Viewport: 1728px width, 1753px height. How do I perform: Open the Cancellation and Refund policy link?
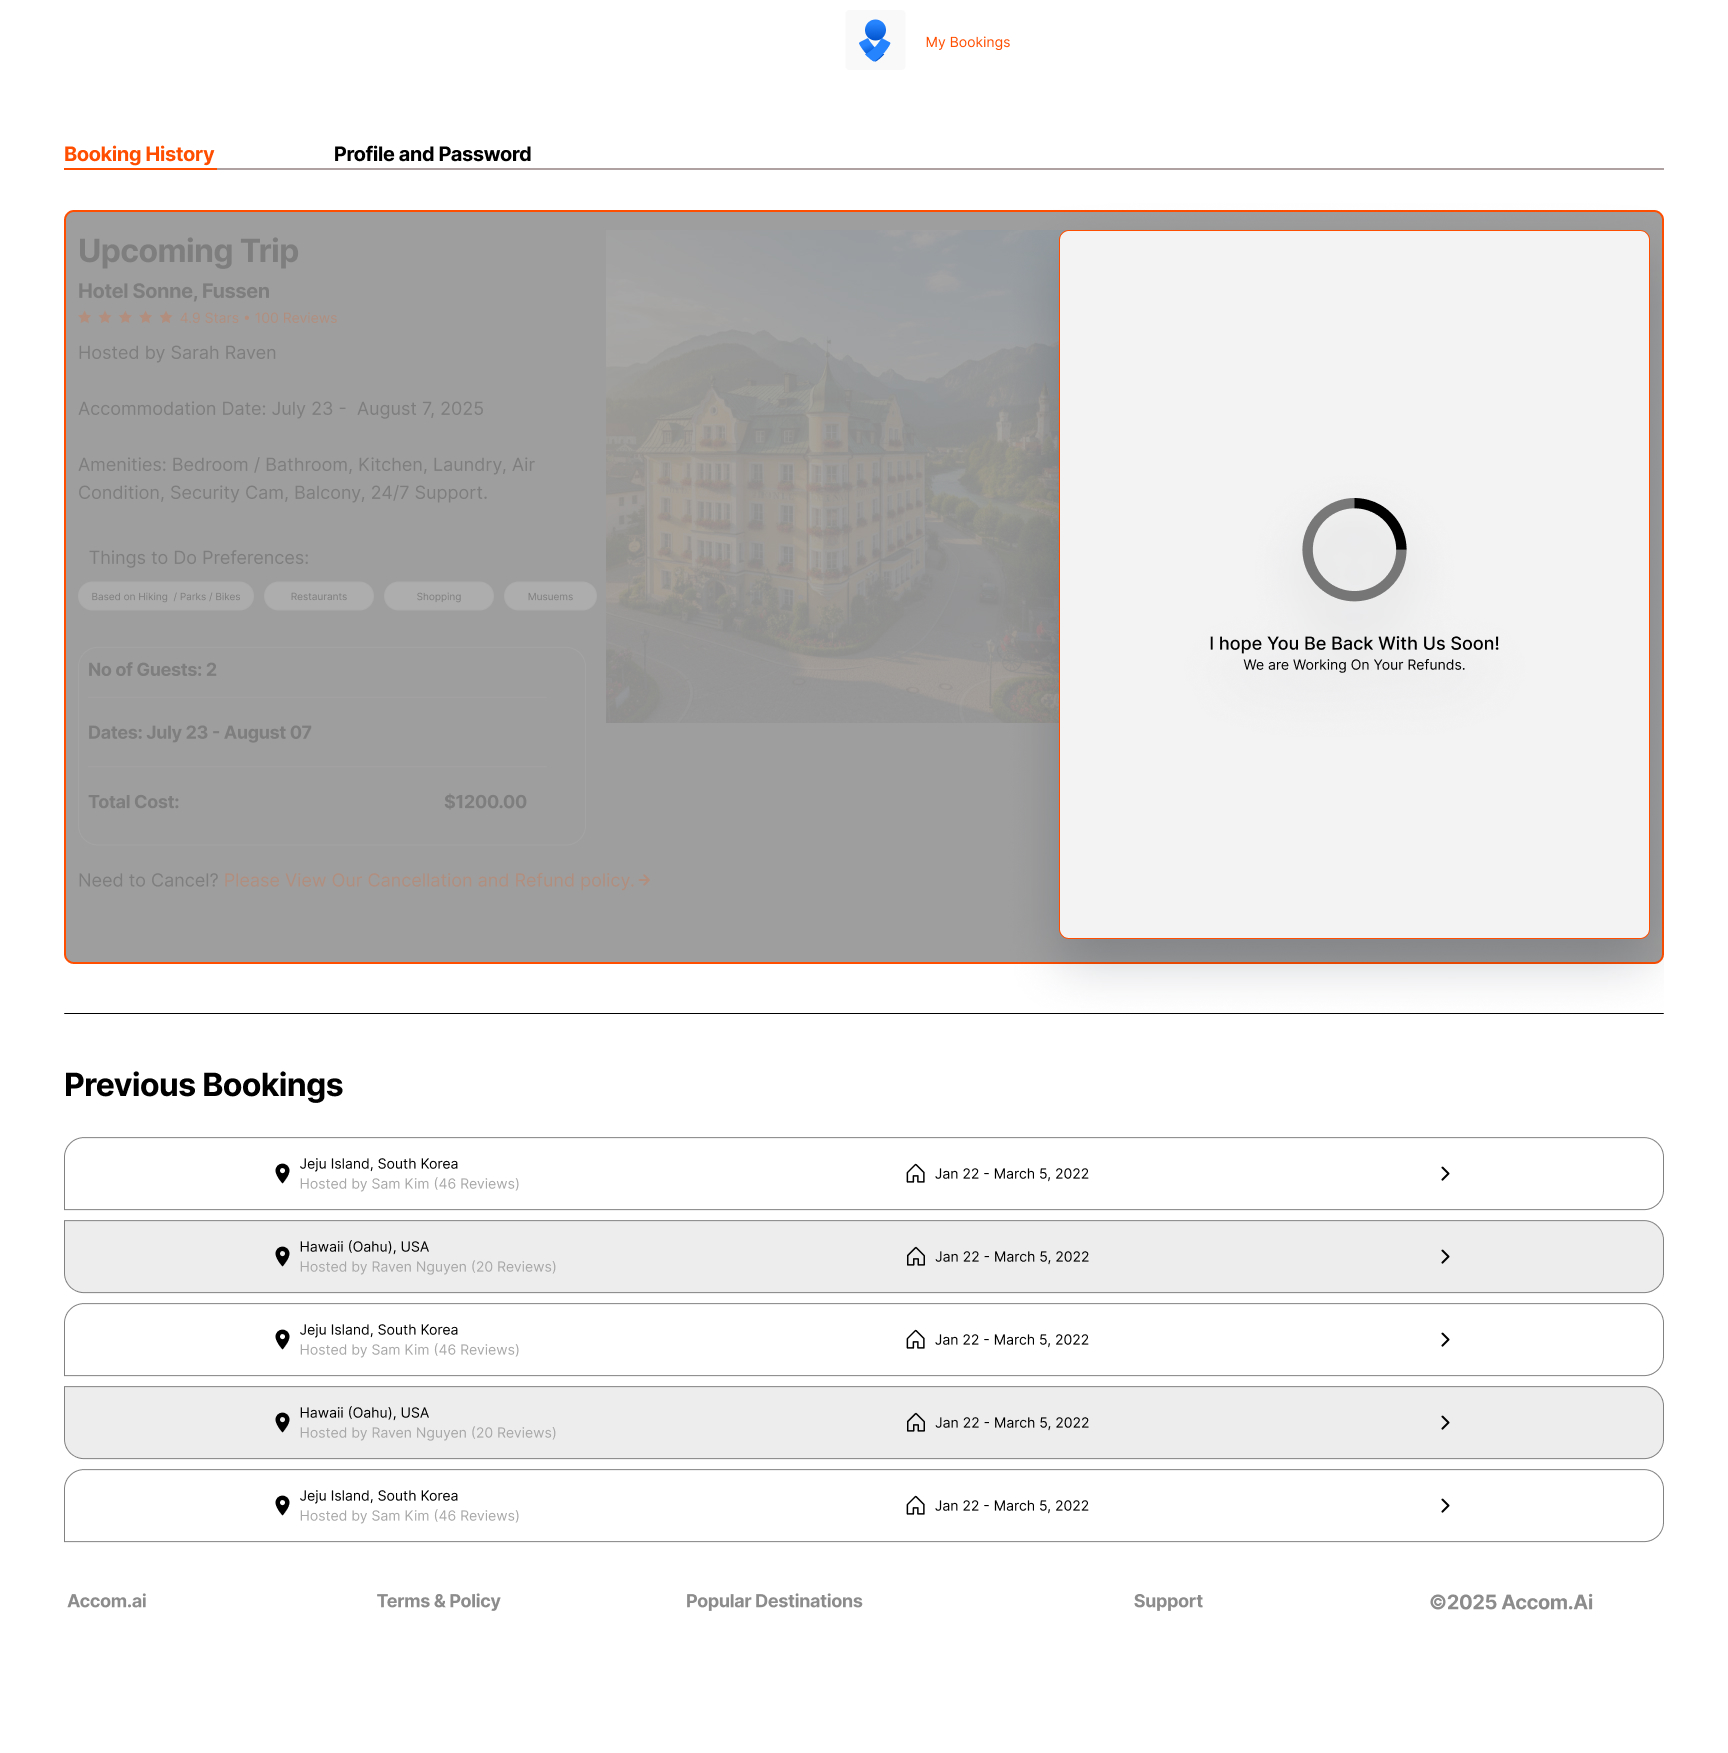pyautogui.click(x=427, y=880)
